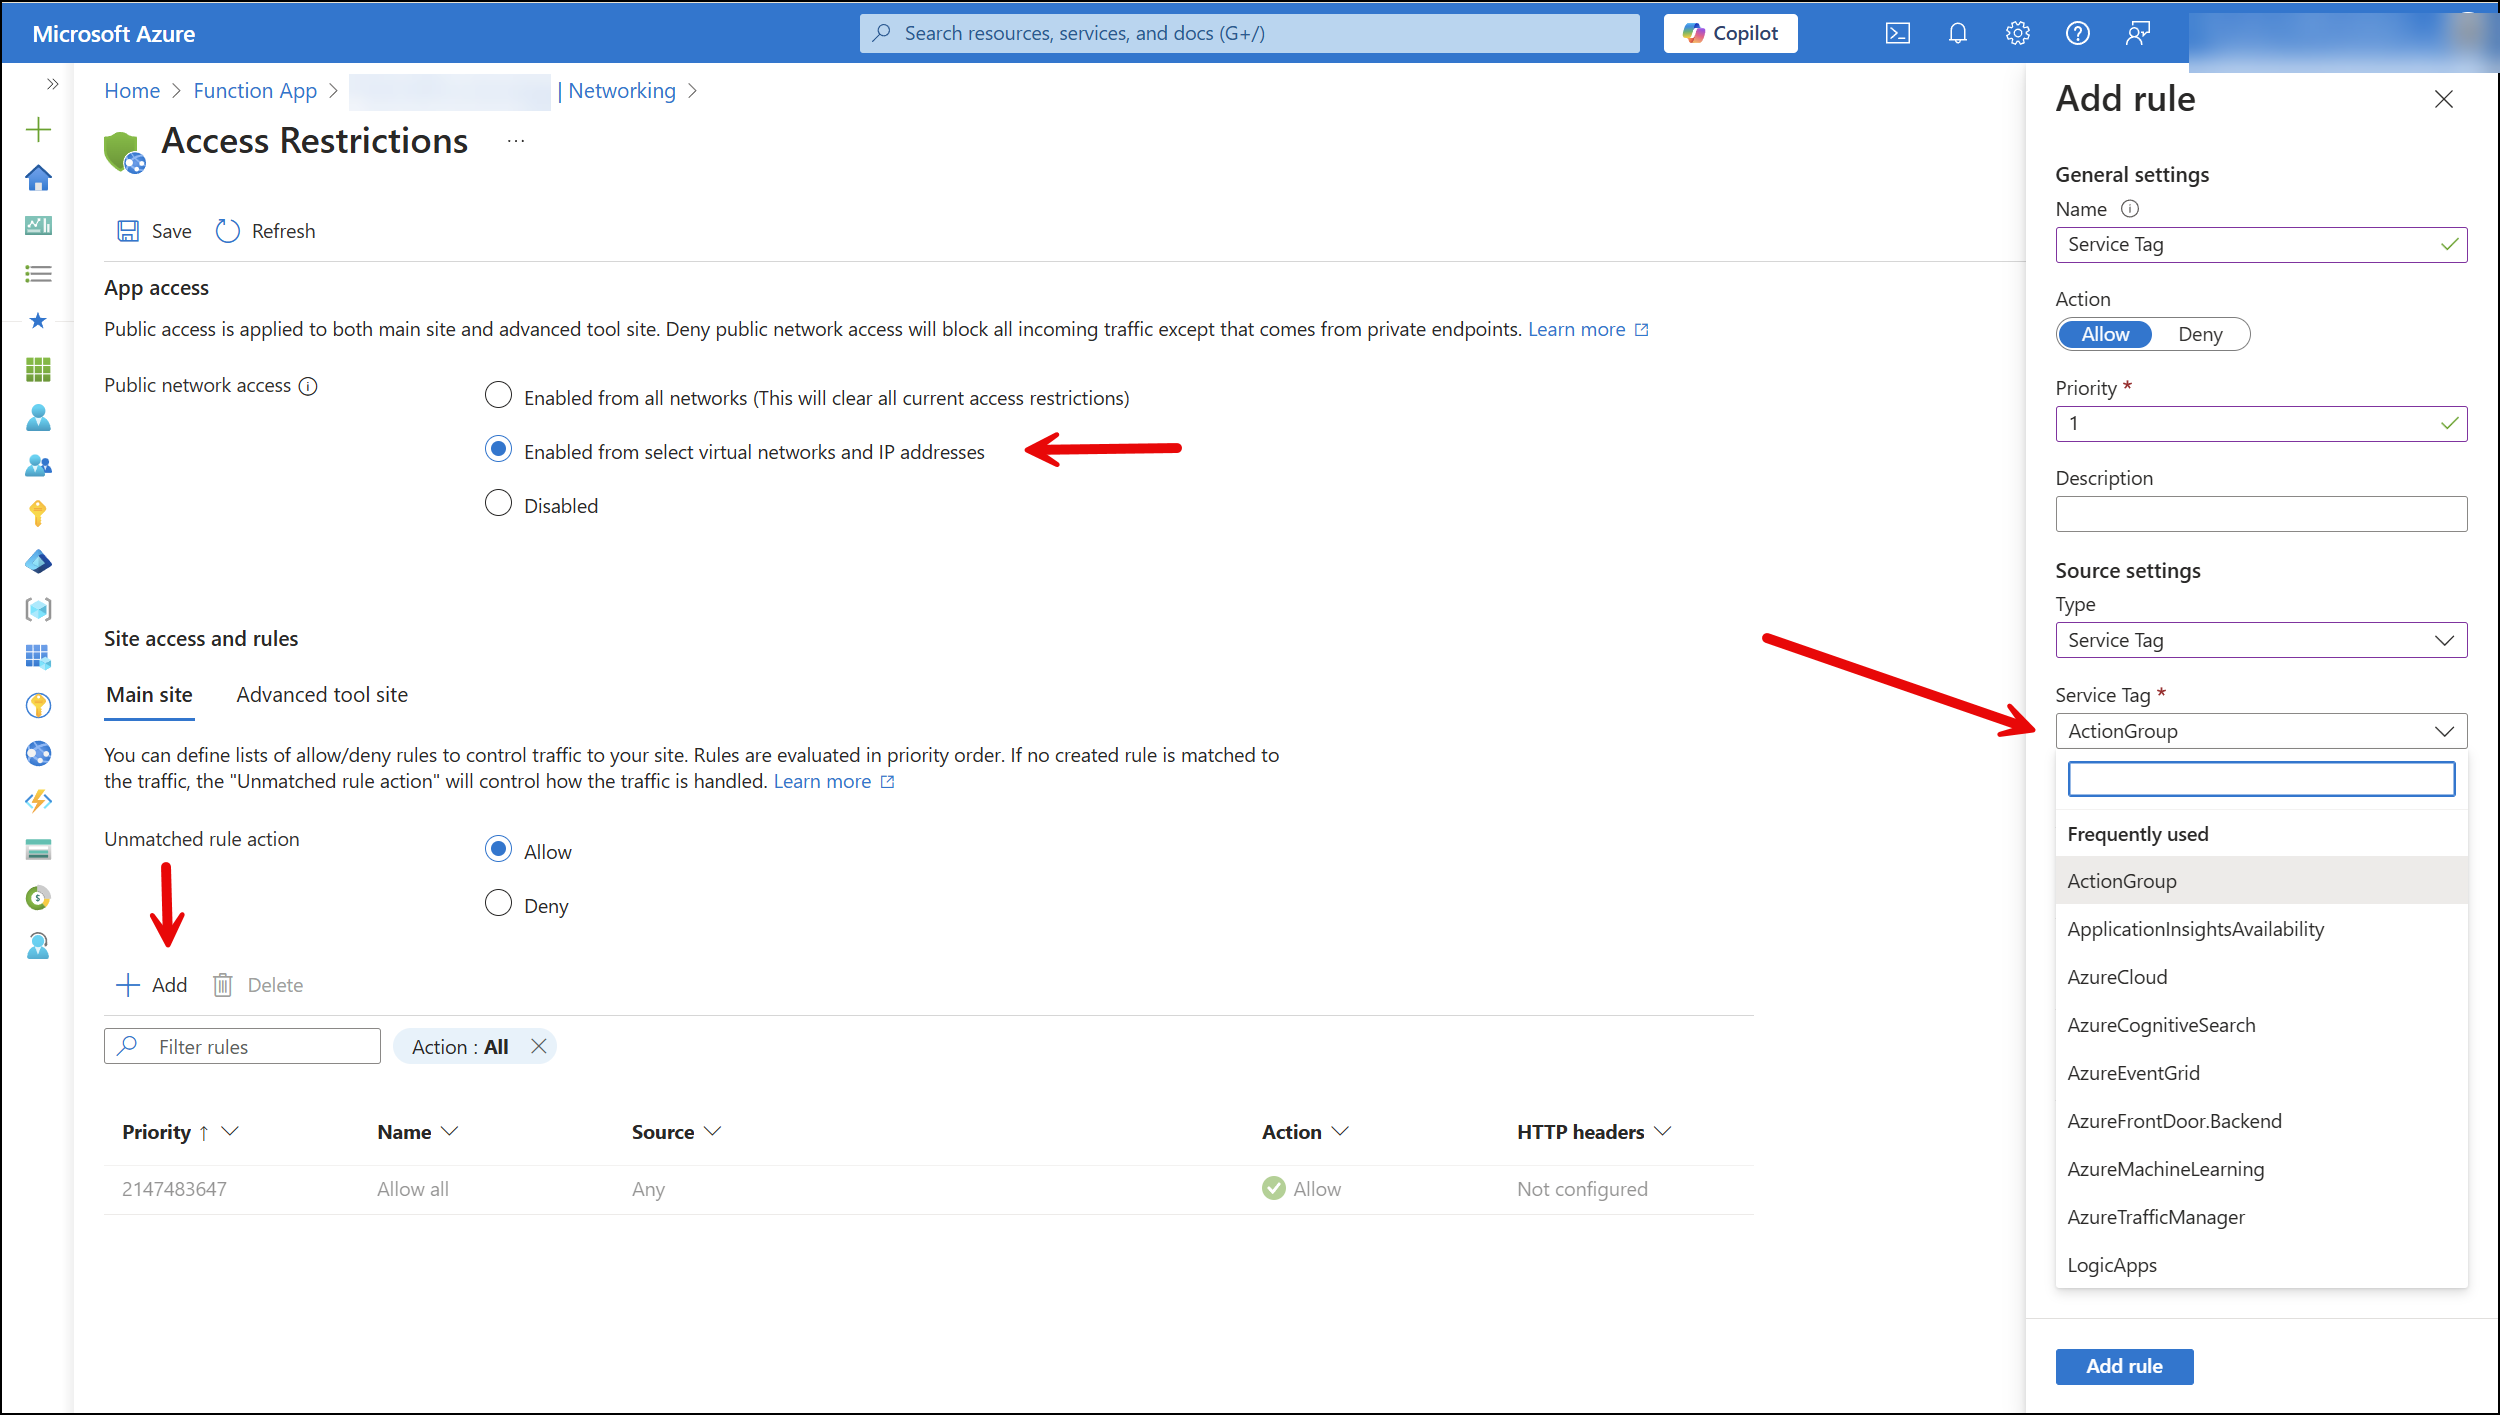
Task: Switch to Main site tab
Action: pos(149,695)
